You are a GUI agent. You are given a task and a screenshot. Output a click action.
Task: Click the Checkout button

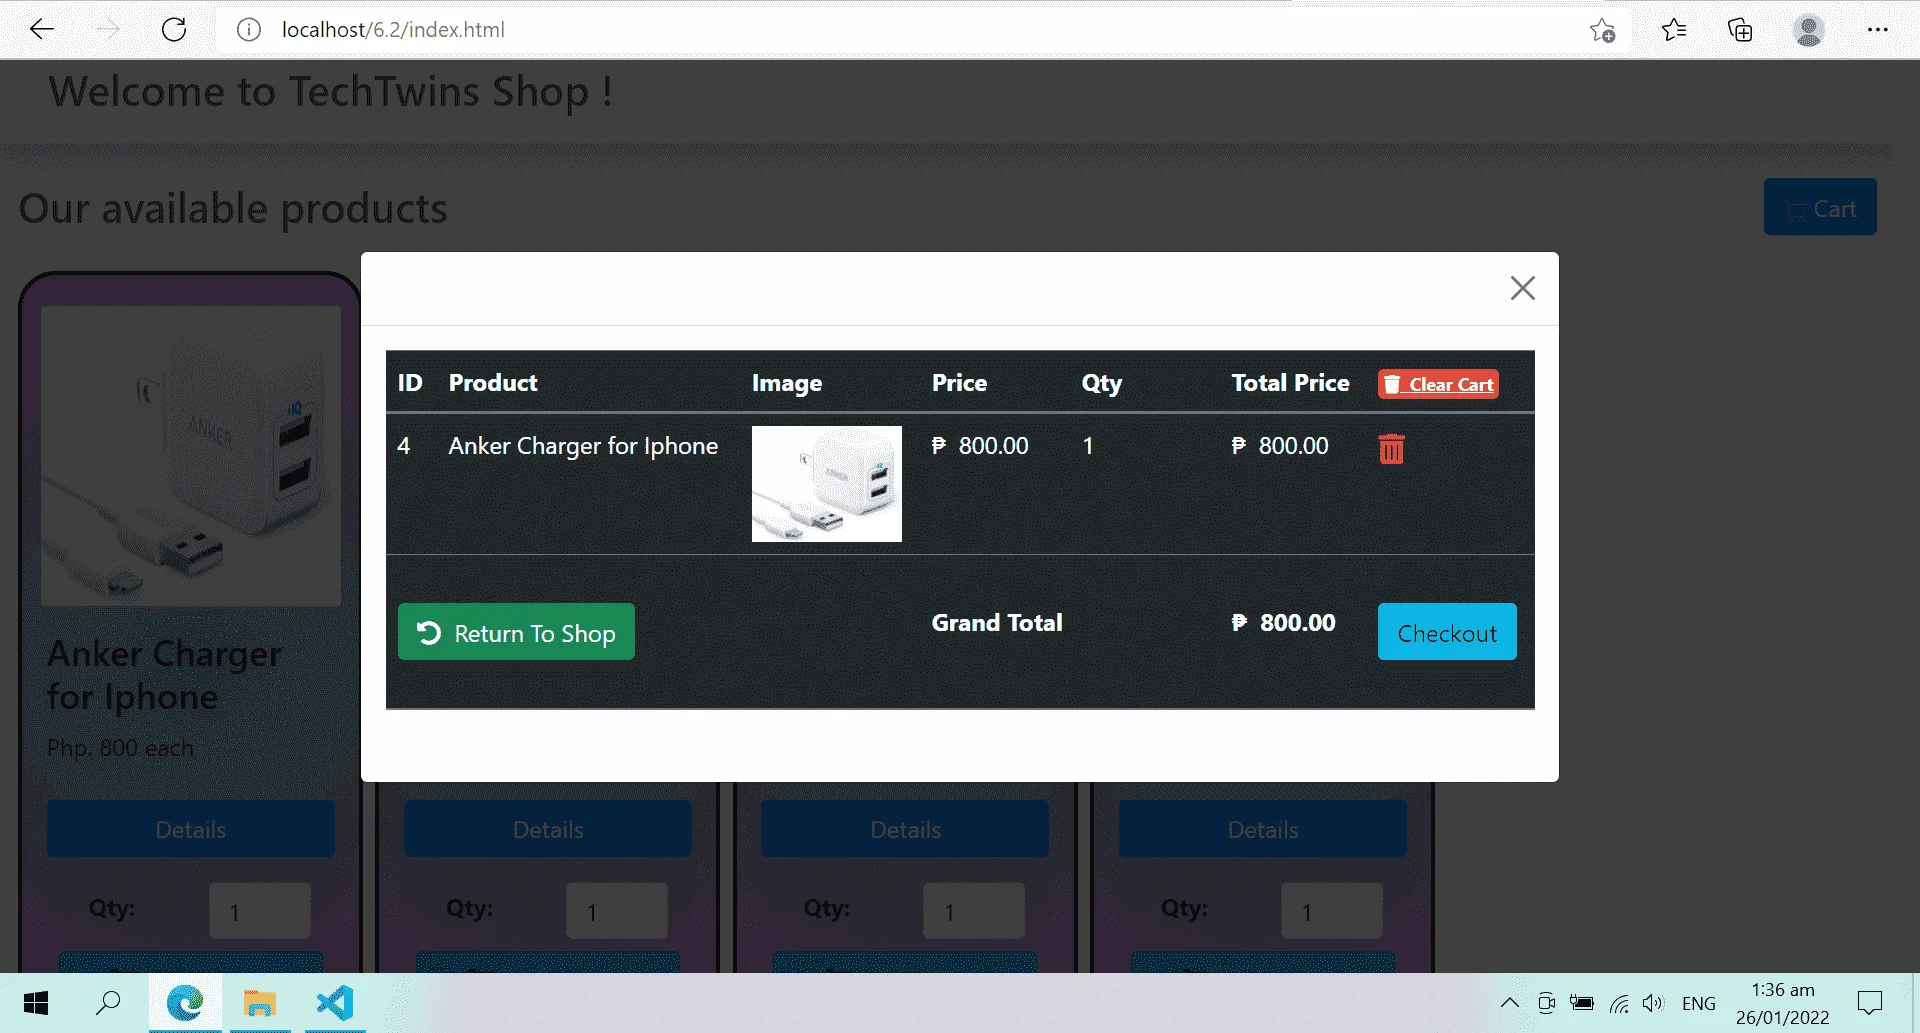[x=1447, y=632]
